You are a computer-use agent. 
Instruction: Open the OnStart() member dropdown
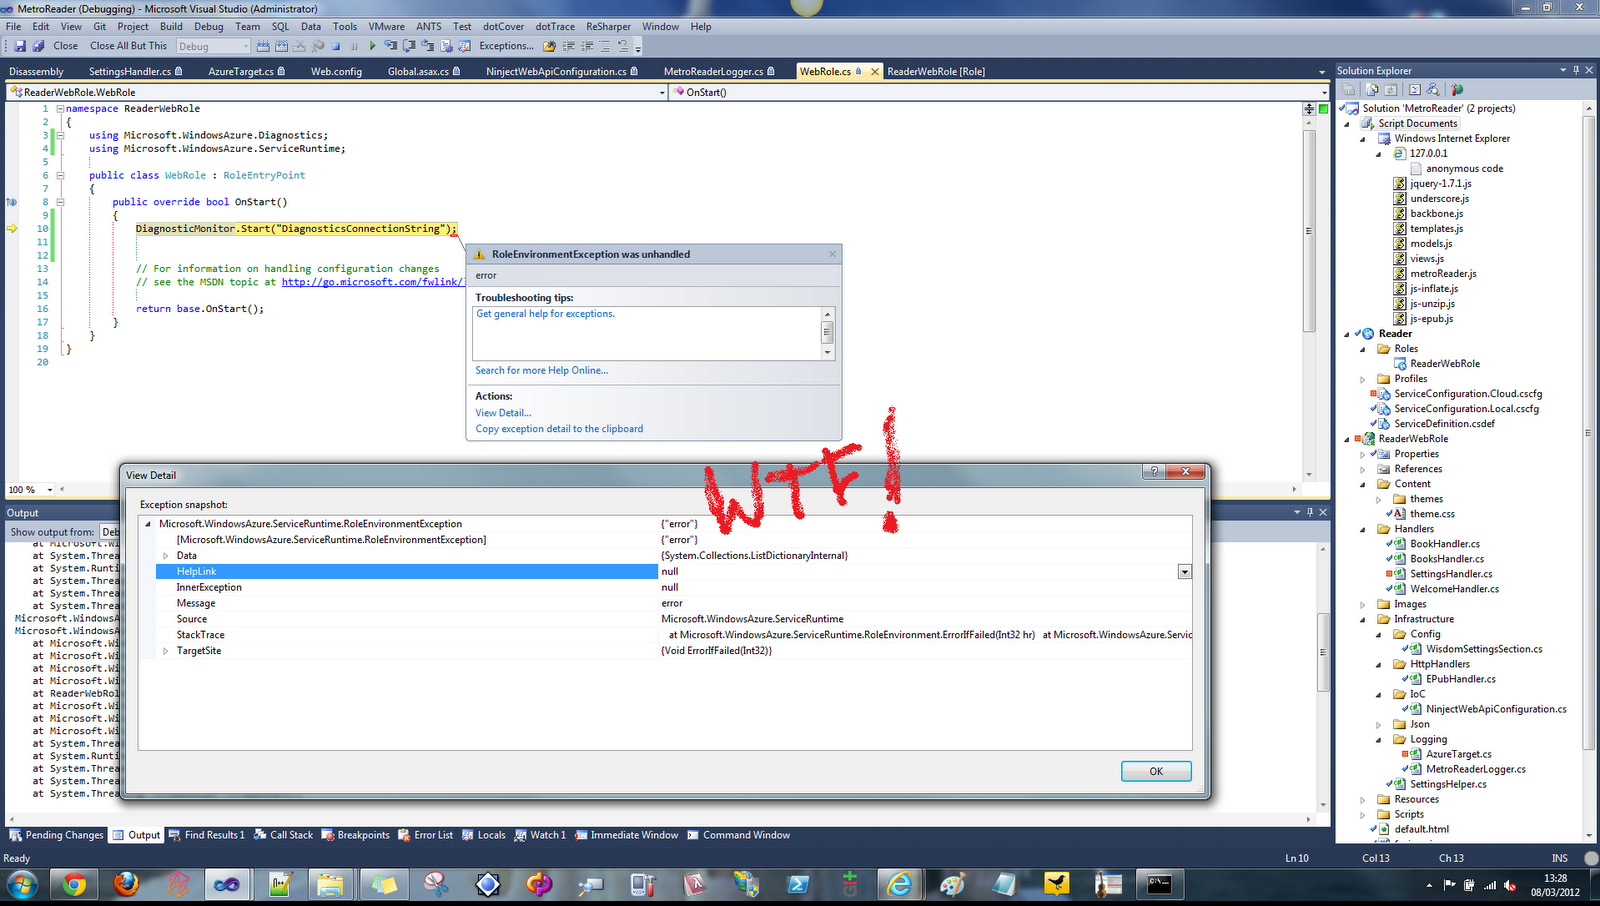tap(1324, 92)
